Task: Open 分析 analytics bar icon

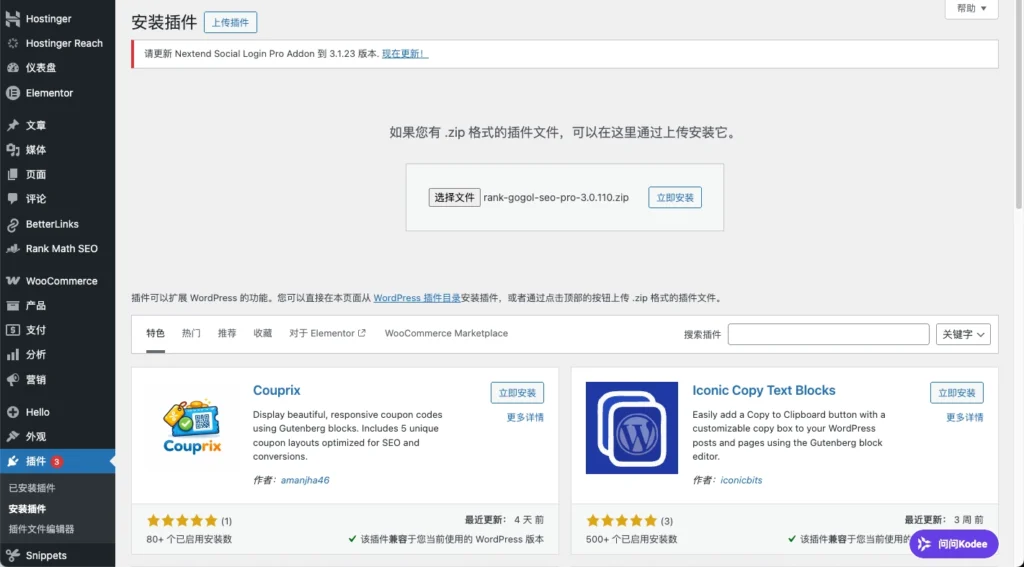Action: coord(12,355)
